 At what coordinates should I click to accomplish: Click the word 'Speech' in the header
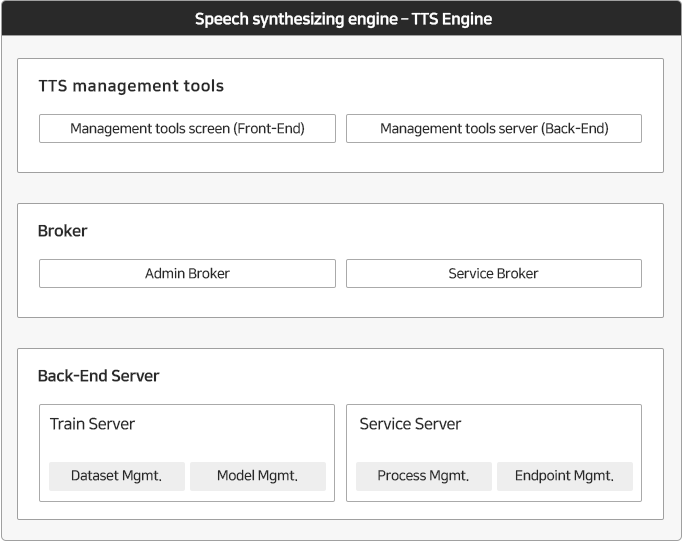(221, 20)
